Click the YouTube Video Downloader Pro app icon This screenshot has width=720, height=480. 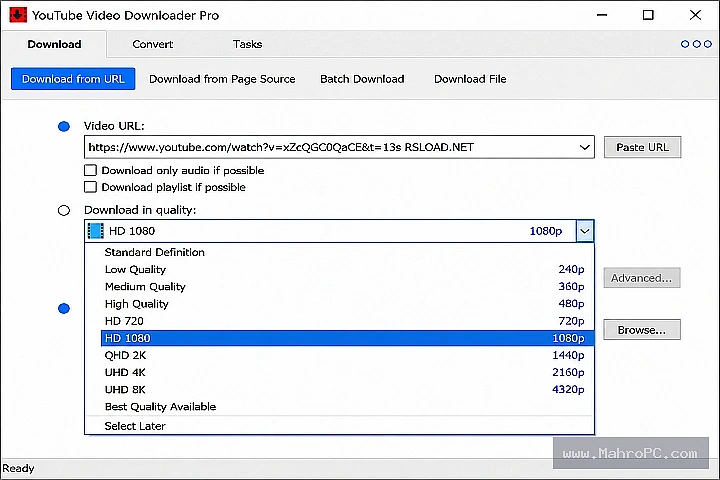pyautogui.click(x=18, y=15)
